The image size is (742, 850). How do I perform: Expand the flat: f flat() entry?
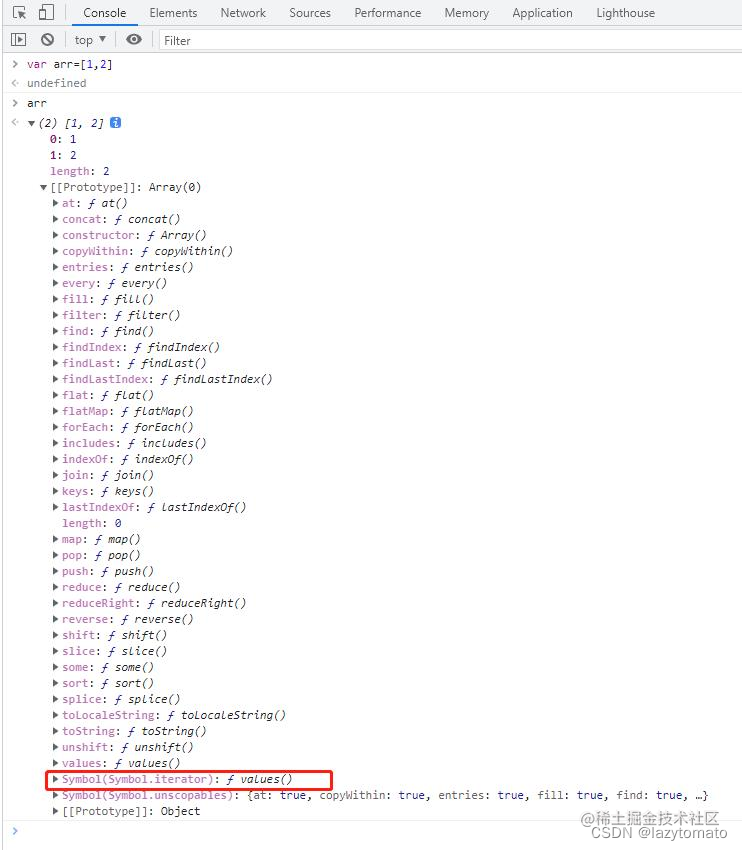pyautogui.click(x=55, y=395)
